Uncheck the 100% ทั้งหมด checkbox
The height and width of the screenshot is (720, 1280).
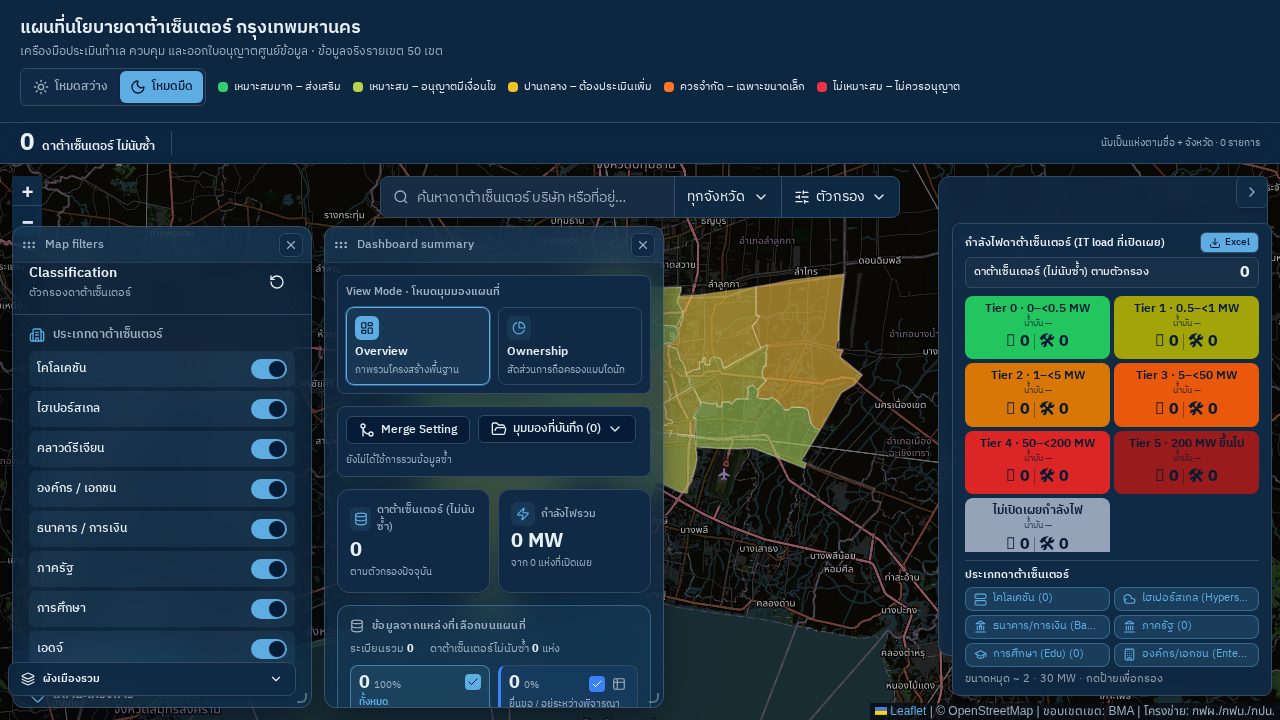click(473, 682)
